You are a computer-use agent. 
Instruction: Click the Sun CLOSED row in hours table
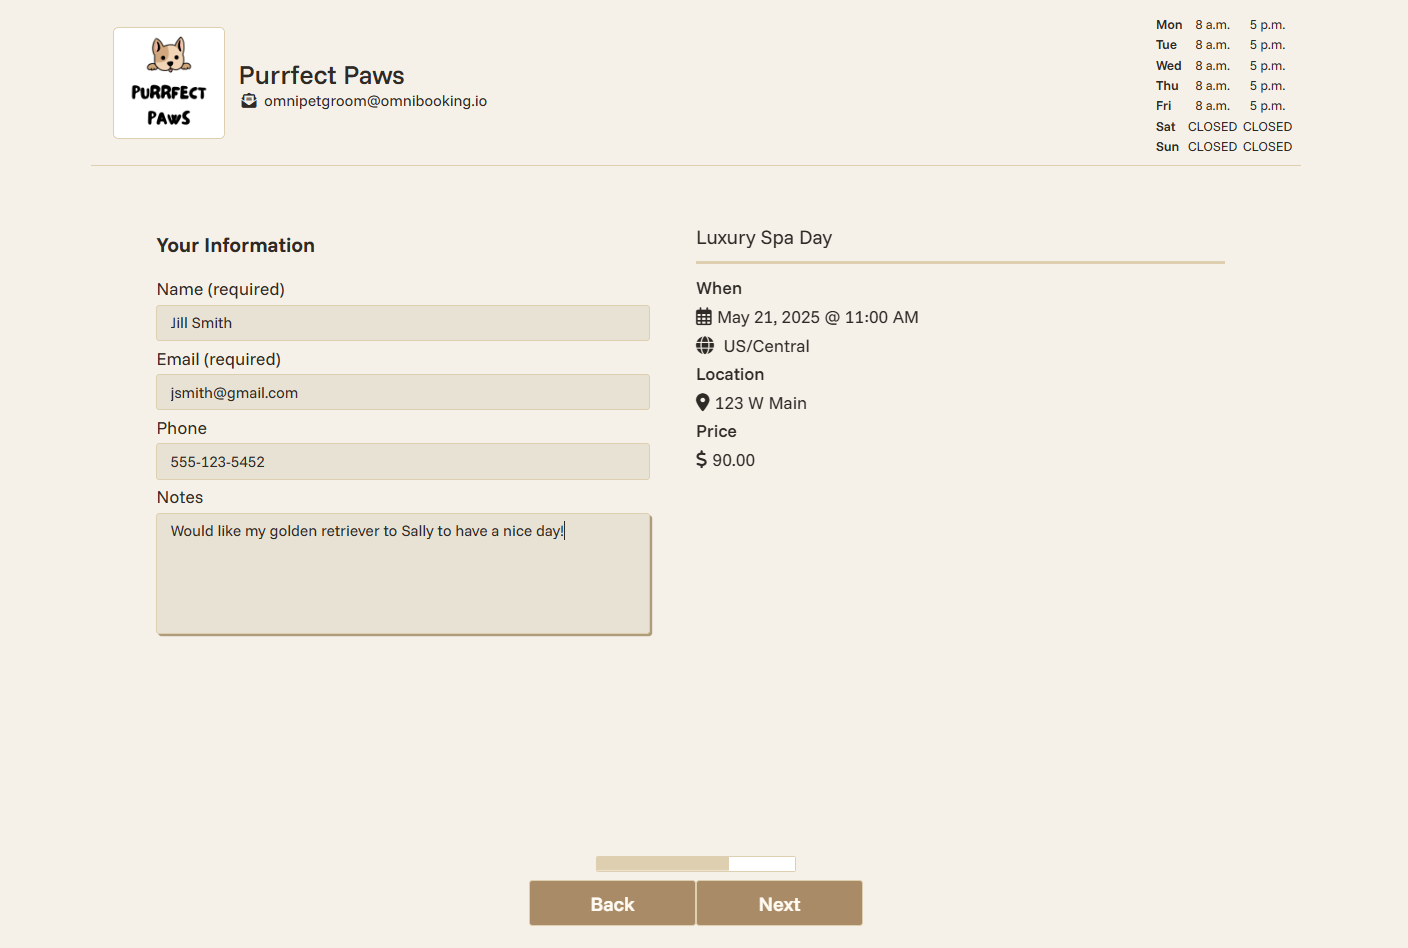point(1224,147)
